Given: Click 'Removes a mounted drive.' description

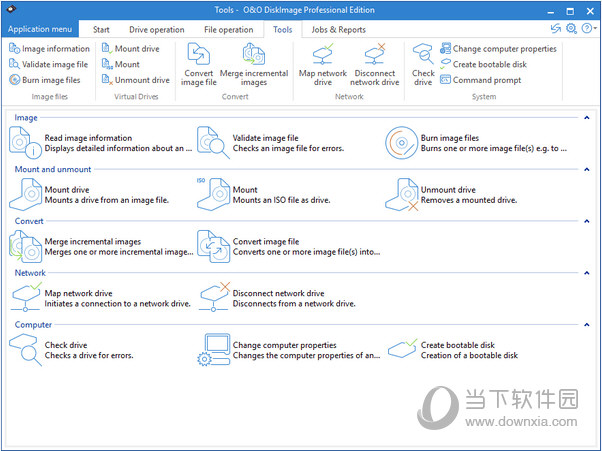Looking at the screenshot, I should pos(469,200).
